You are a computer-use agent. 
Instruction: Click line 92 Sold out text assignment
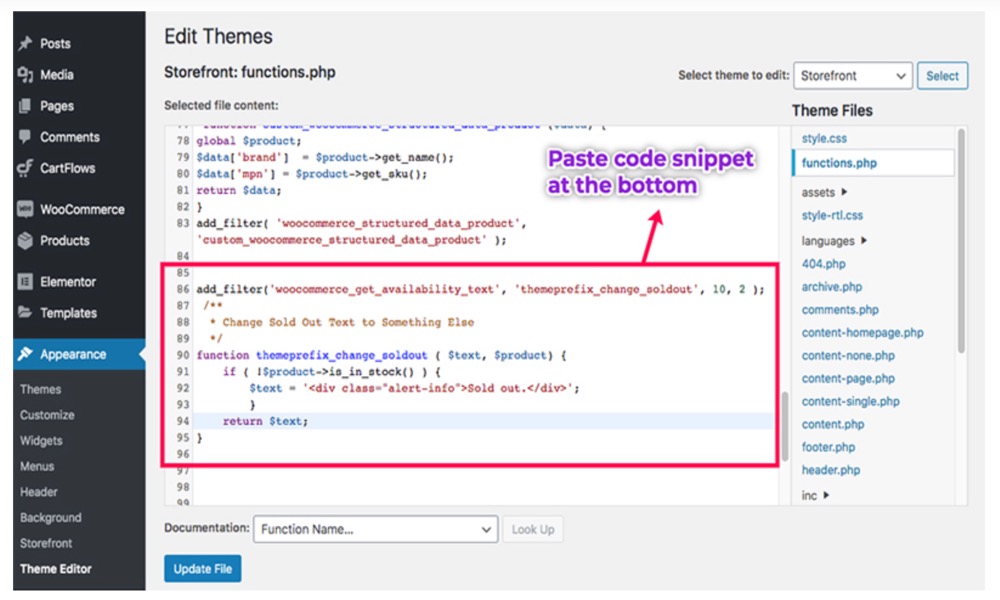[x=414, y=388]
